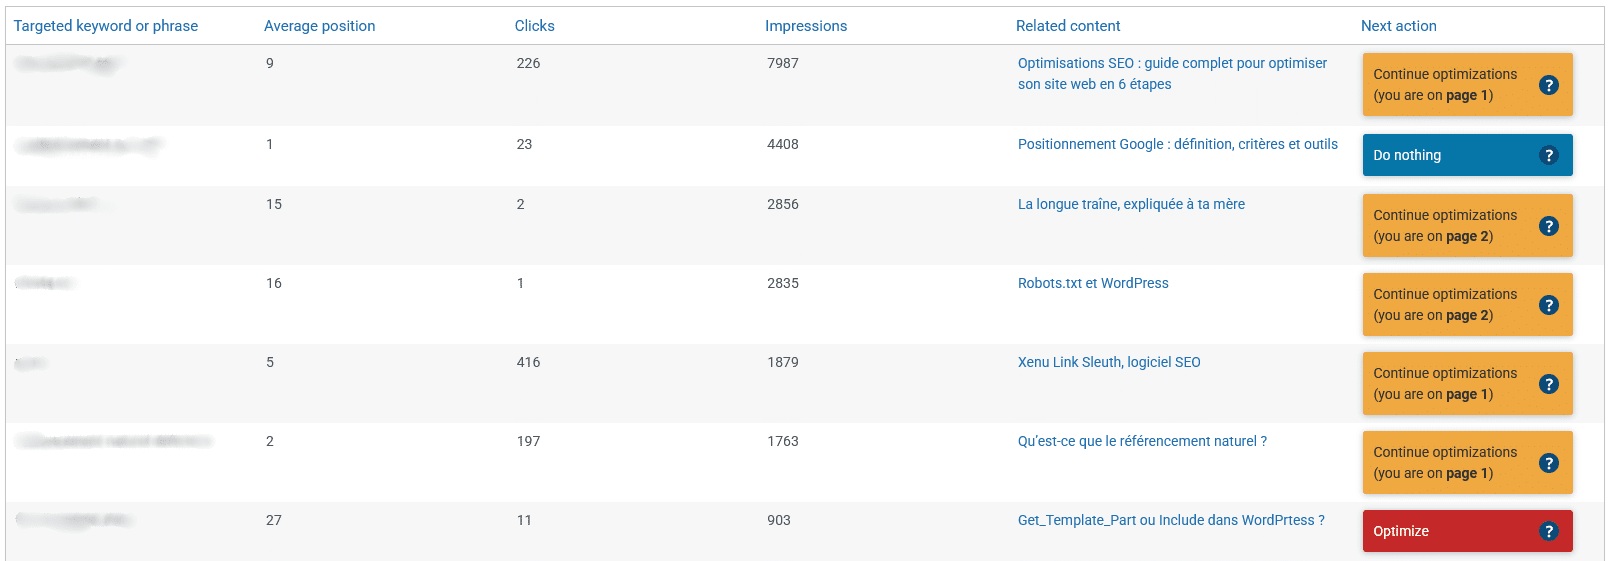Click help icon on the 7987-impressions row

pyautogui.click(x=1548, y=85)
